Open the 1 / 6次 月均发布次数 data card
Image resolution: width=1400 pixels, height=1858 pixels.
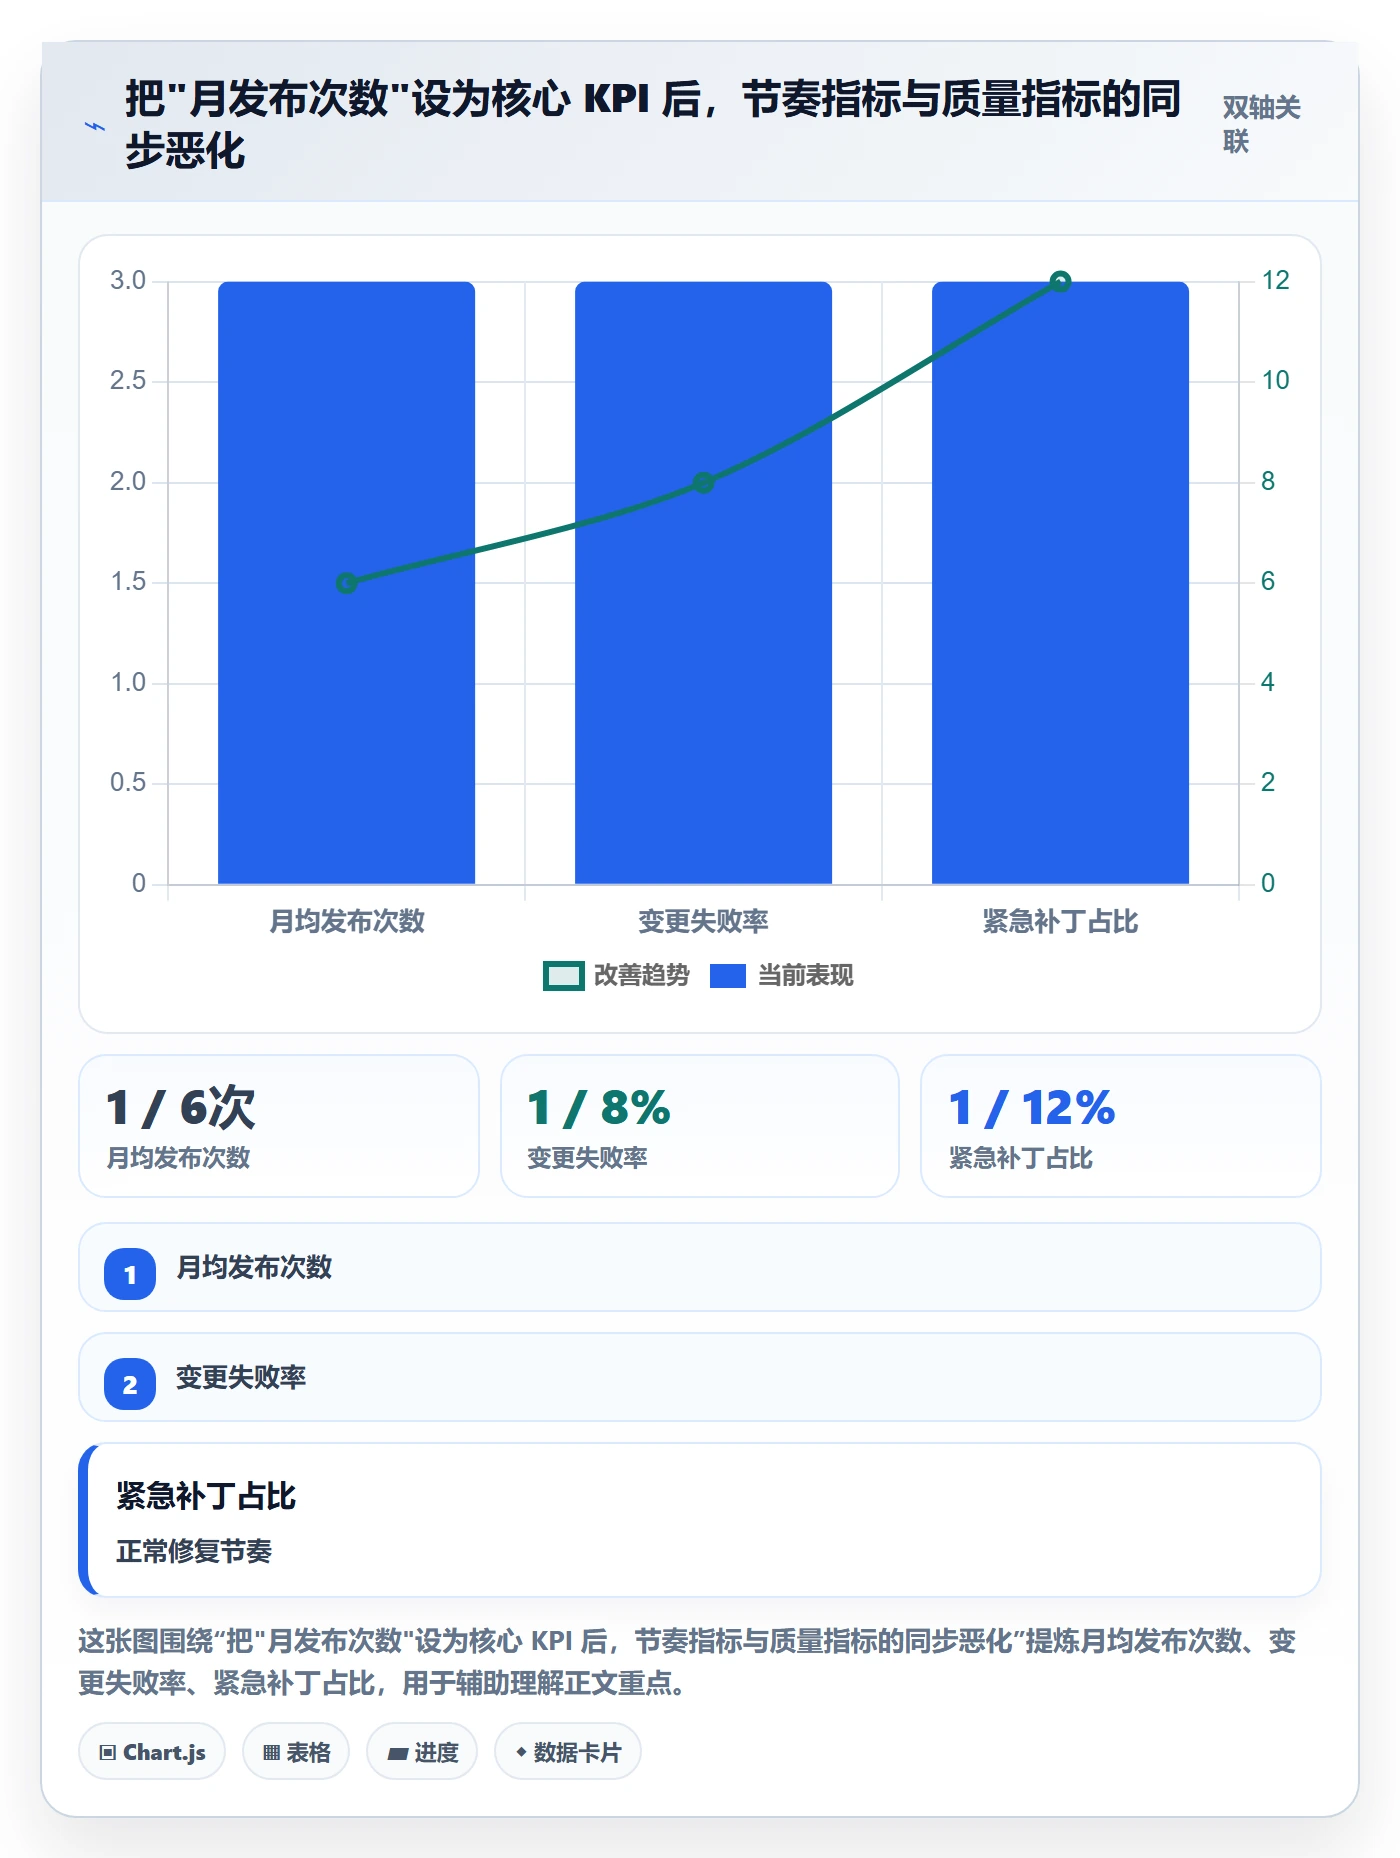click(279, 1126)
